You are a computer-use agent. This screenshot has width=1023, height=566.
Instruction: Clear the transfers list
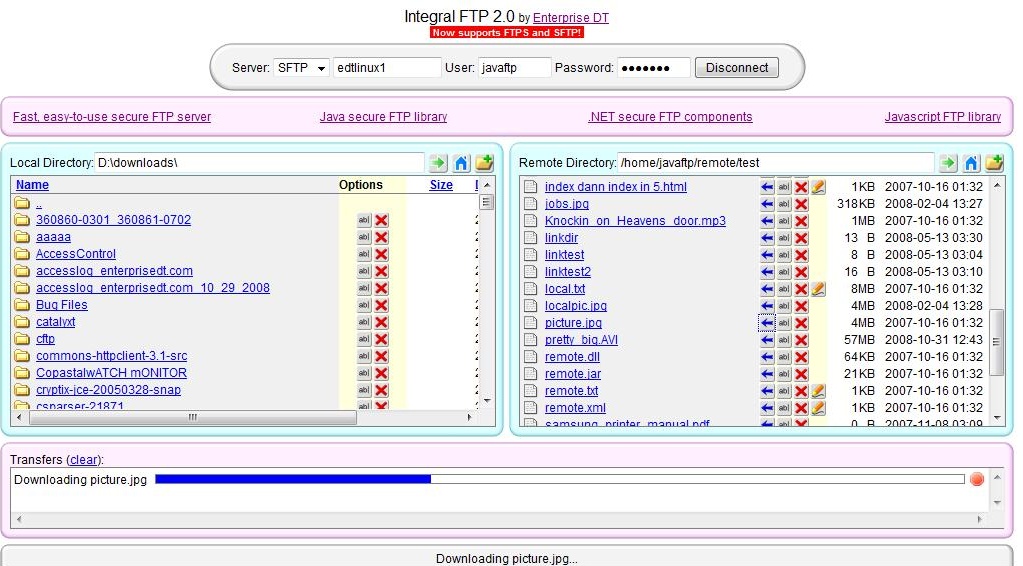coord(84,460)
